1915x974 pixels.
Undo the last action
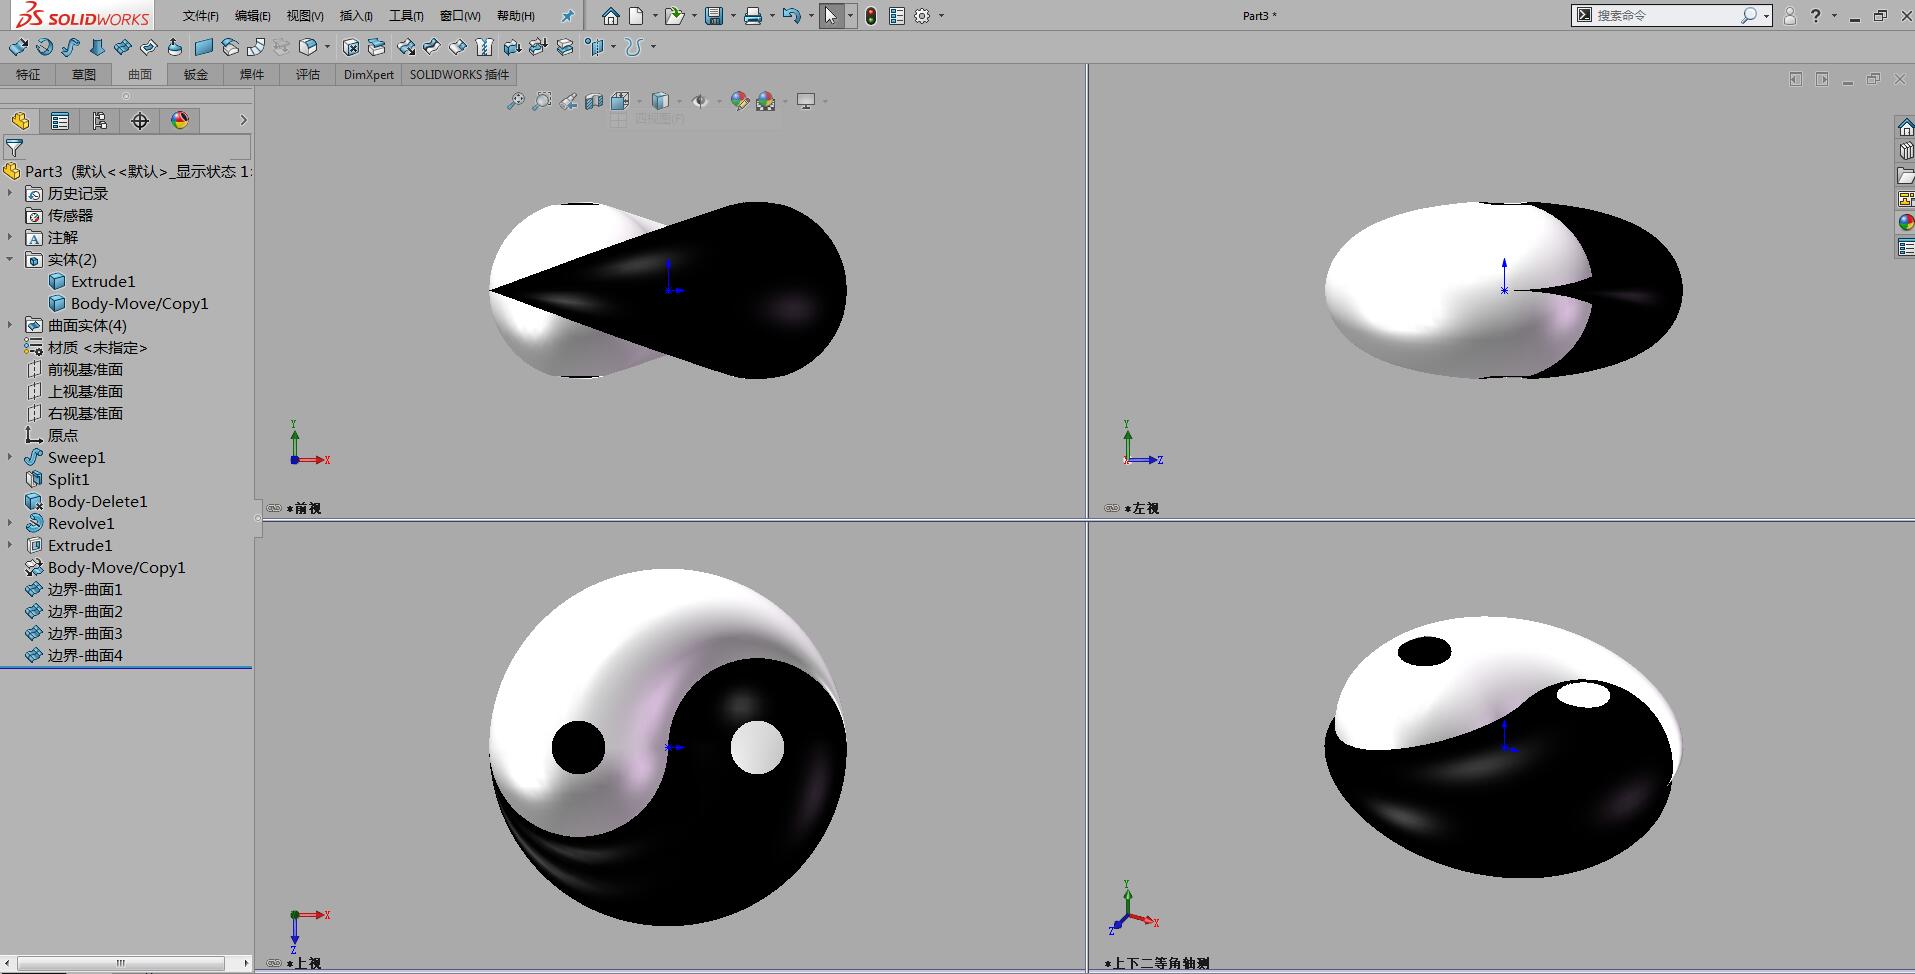tap(791, 16)
